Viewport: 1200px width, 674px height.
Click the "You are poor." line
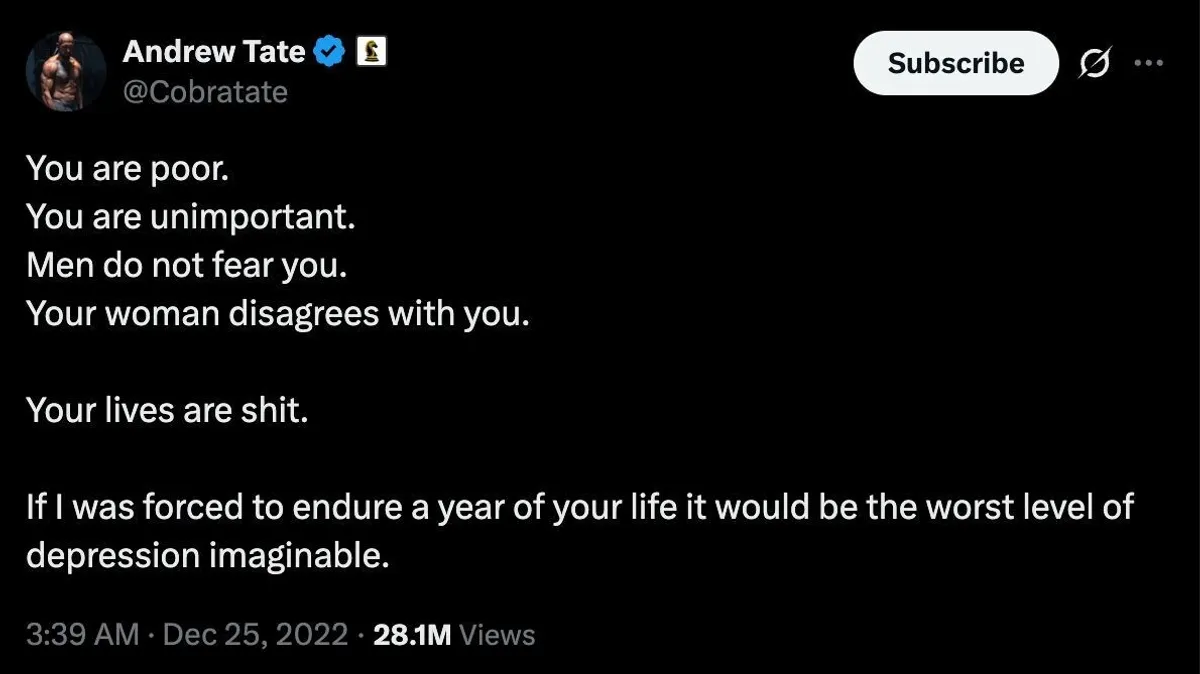tap(127, 167)
